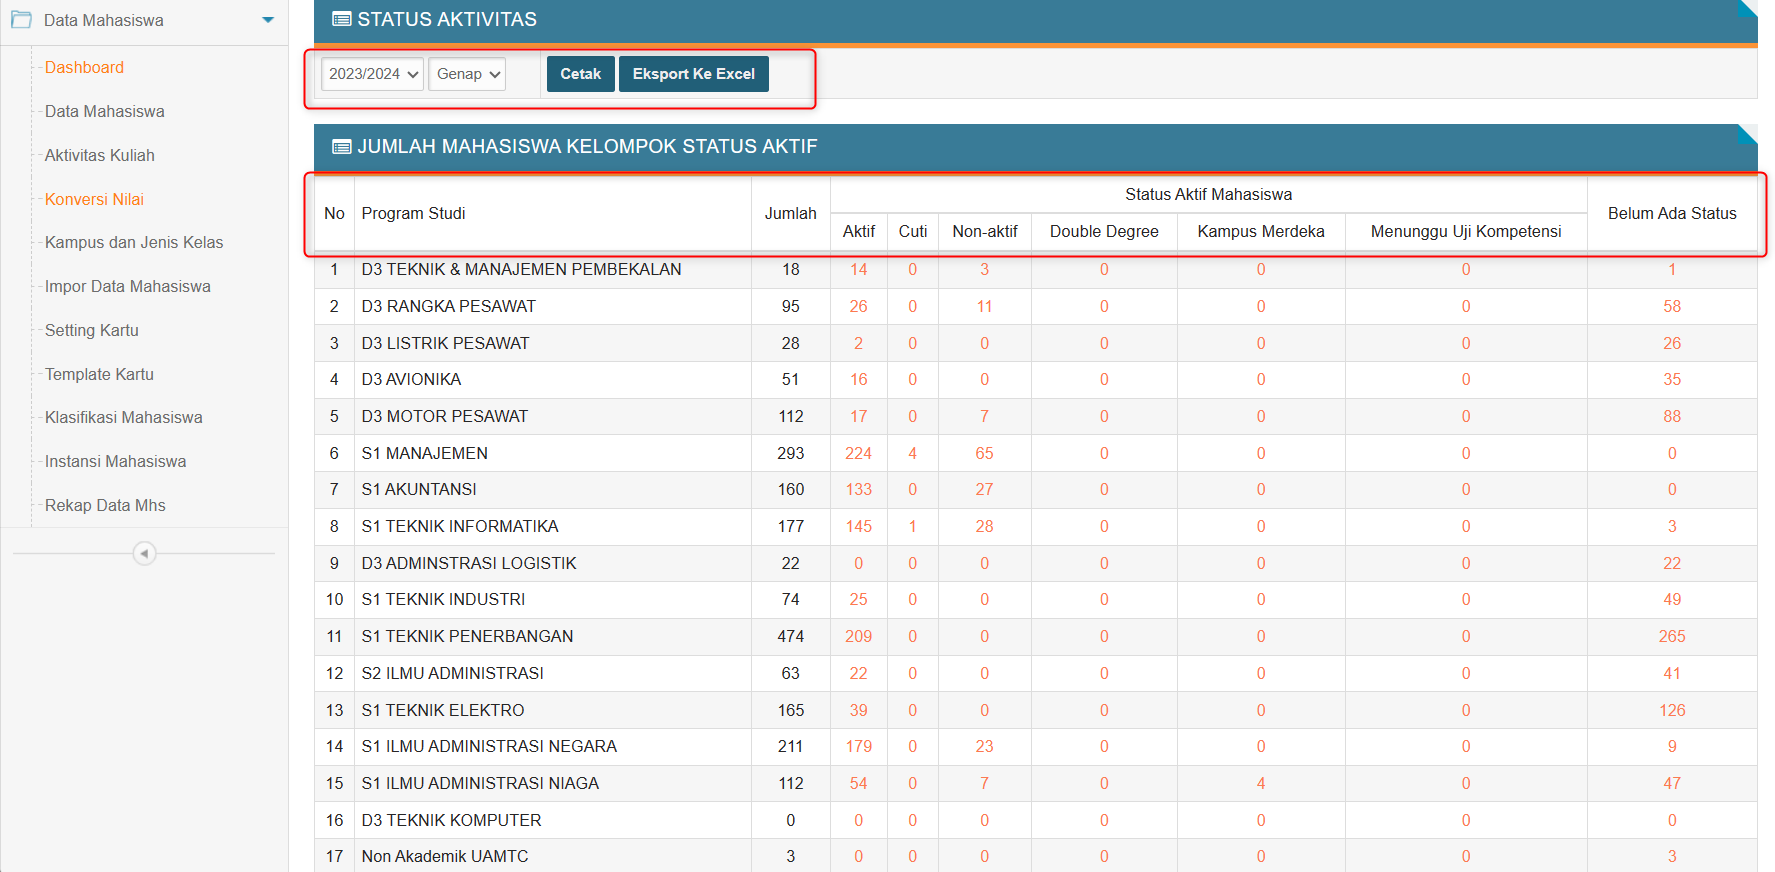Viewport: 1775px width, 872px height.
Task: Choose Template Kartu from the sidebar
Action: tap(99, 374)
